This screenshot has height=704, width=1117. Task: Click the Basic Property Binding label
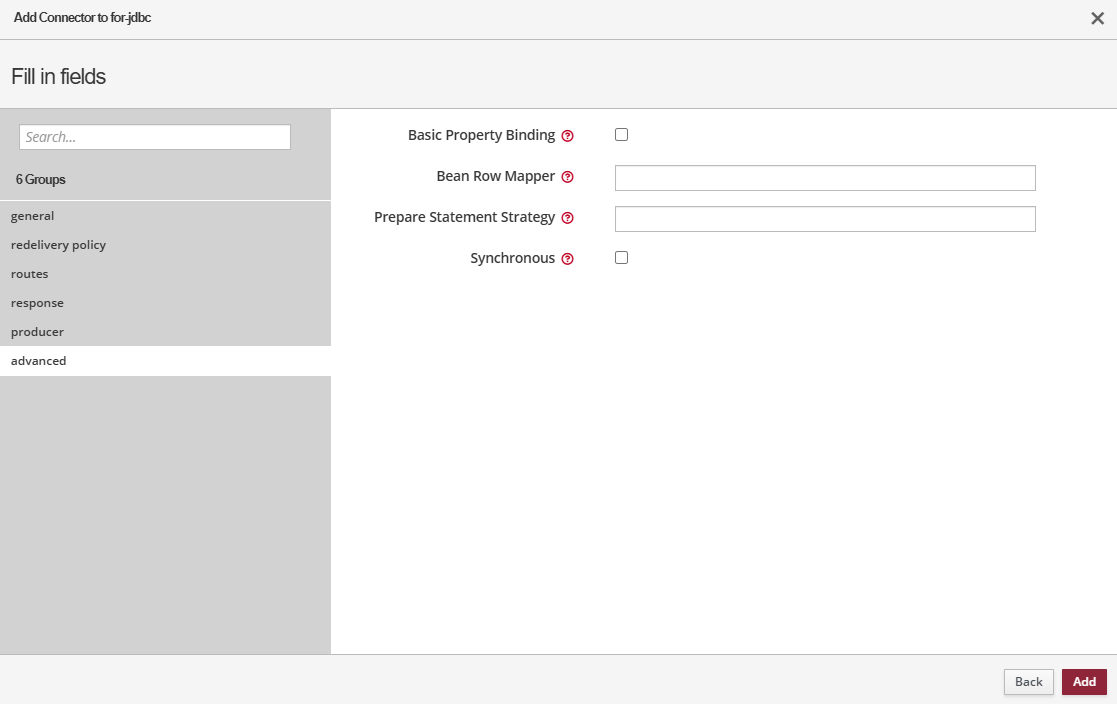(x=481, y=135)
